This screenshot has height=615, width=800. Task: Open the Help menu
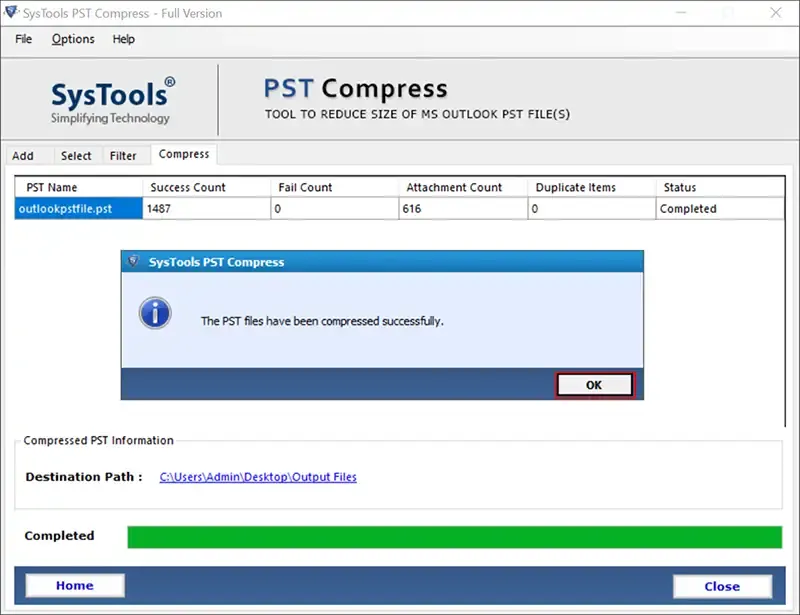click(123, 39)
